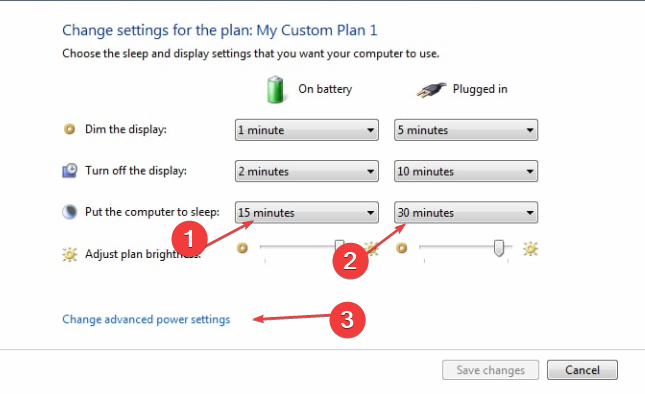645x394 pixels.
Task: Open the 15 minutes sleep dropdown
Action: [307, 212]
